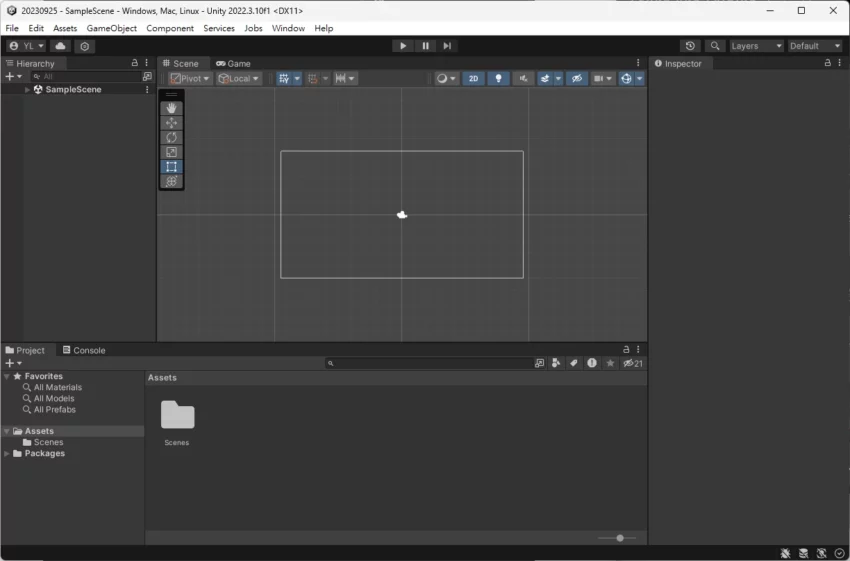850x561 pixels.
Task: Select the Hand view tool
Action: click(x=171, y=108)
